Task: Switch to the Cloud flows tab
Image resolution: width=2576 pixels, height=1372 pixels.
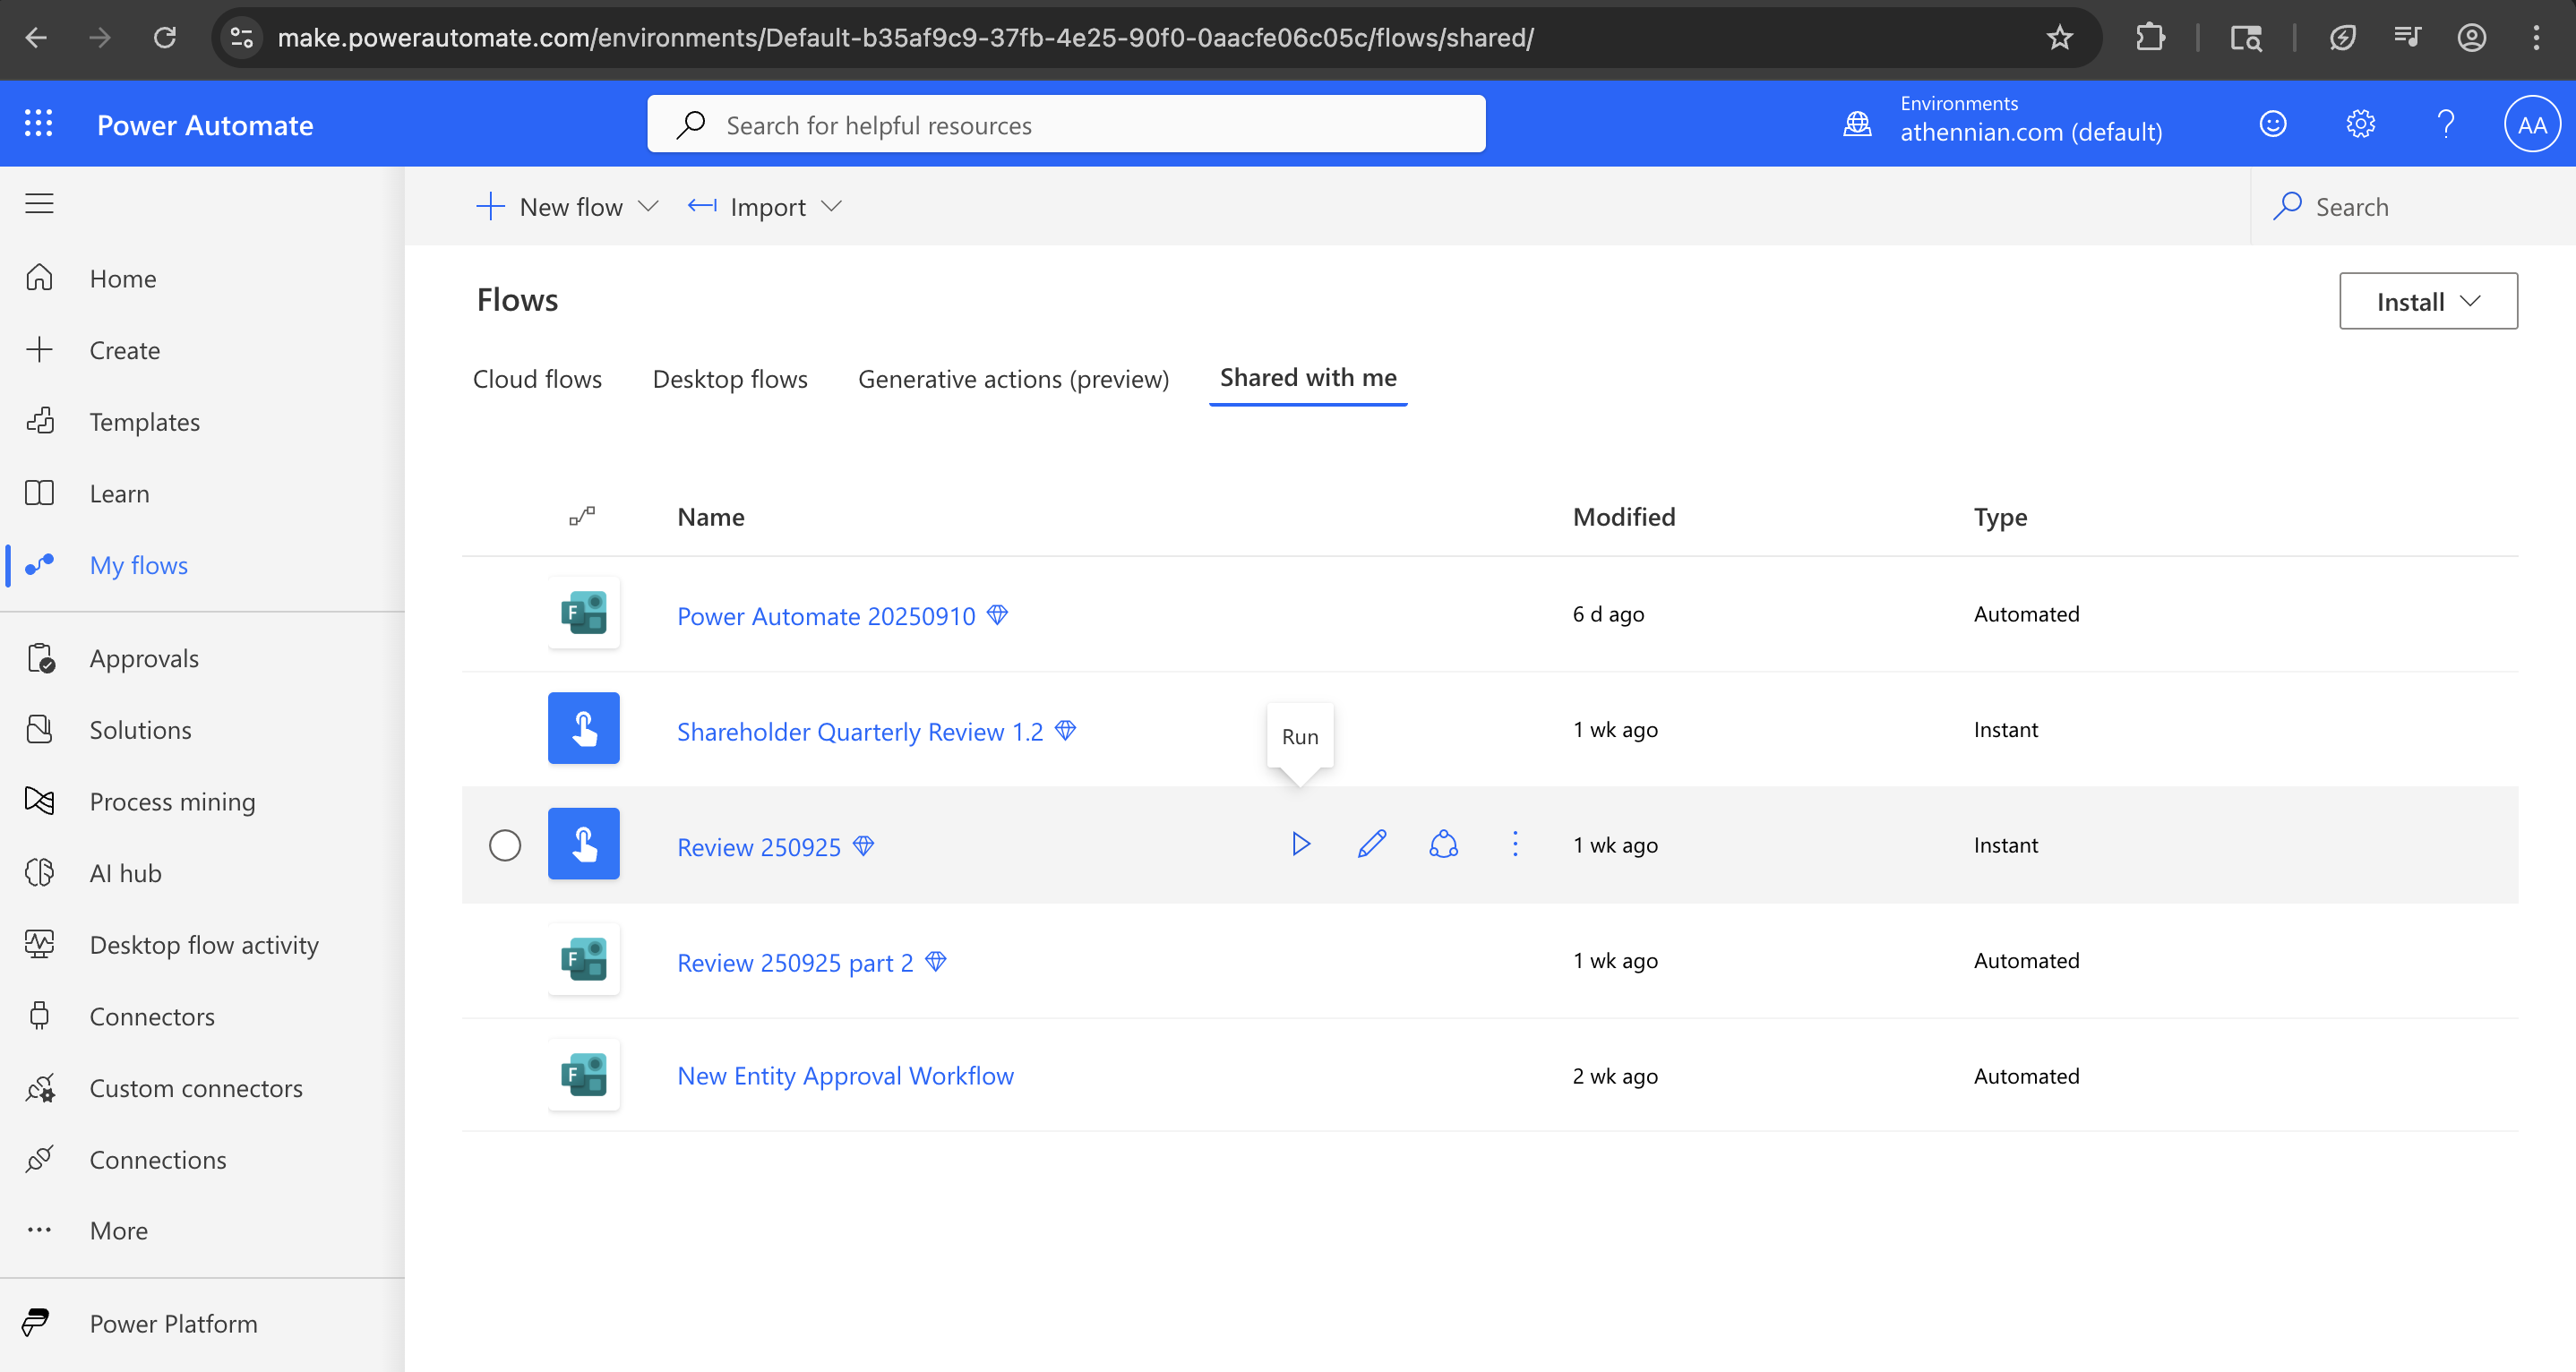Action: (x=537, y=379)
